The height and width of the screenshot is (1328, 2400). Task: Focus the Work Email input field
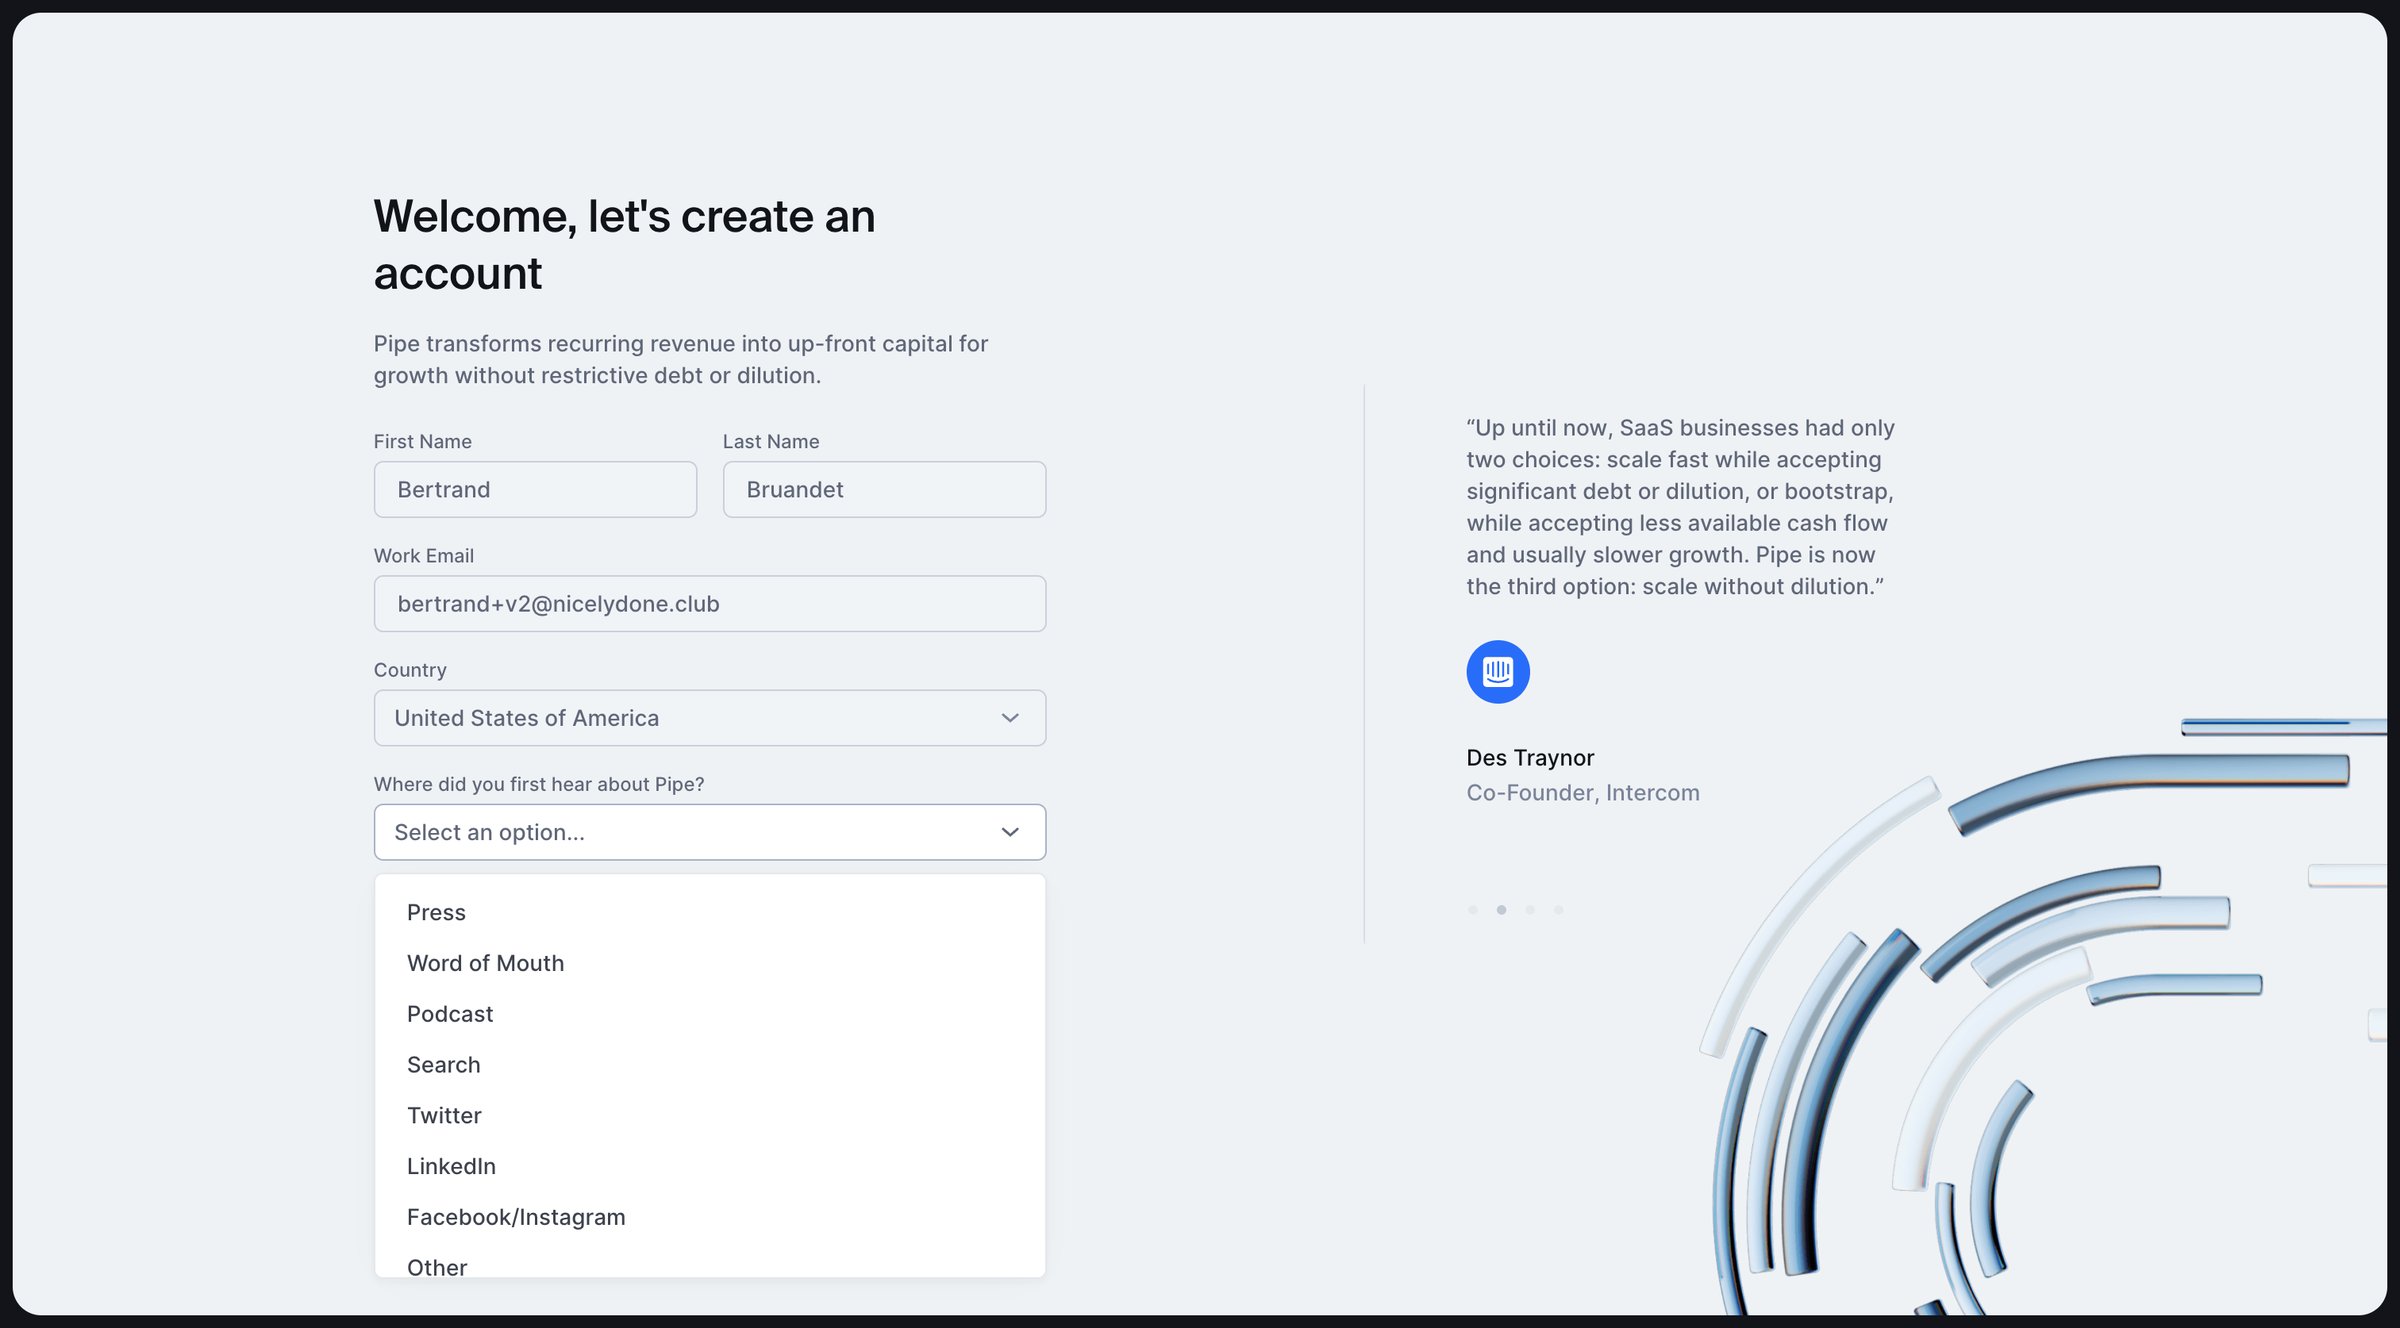click(710, 603)
